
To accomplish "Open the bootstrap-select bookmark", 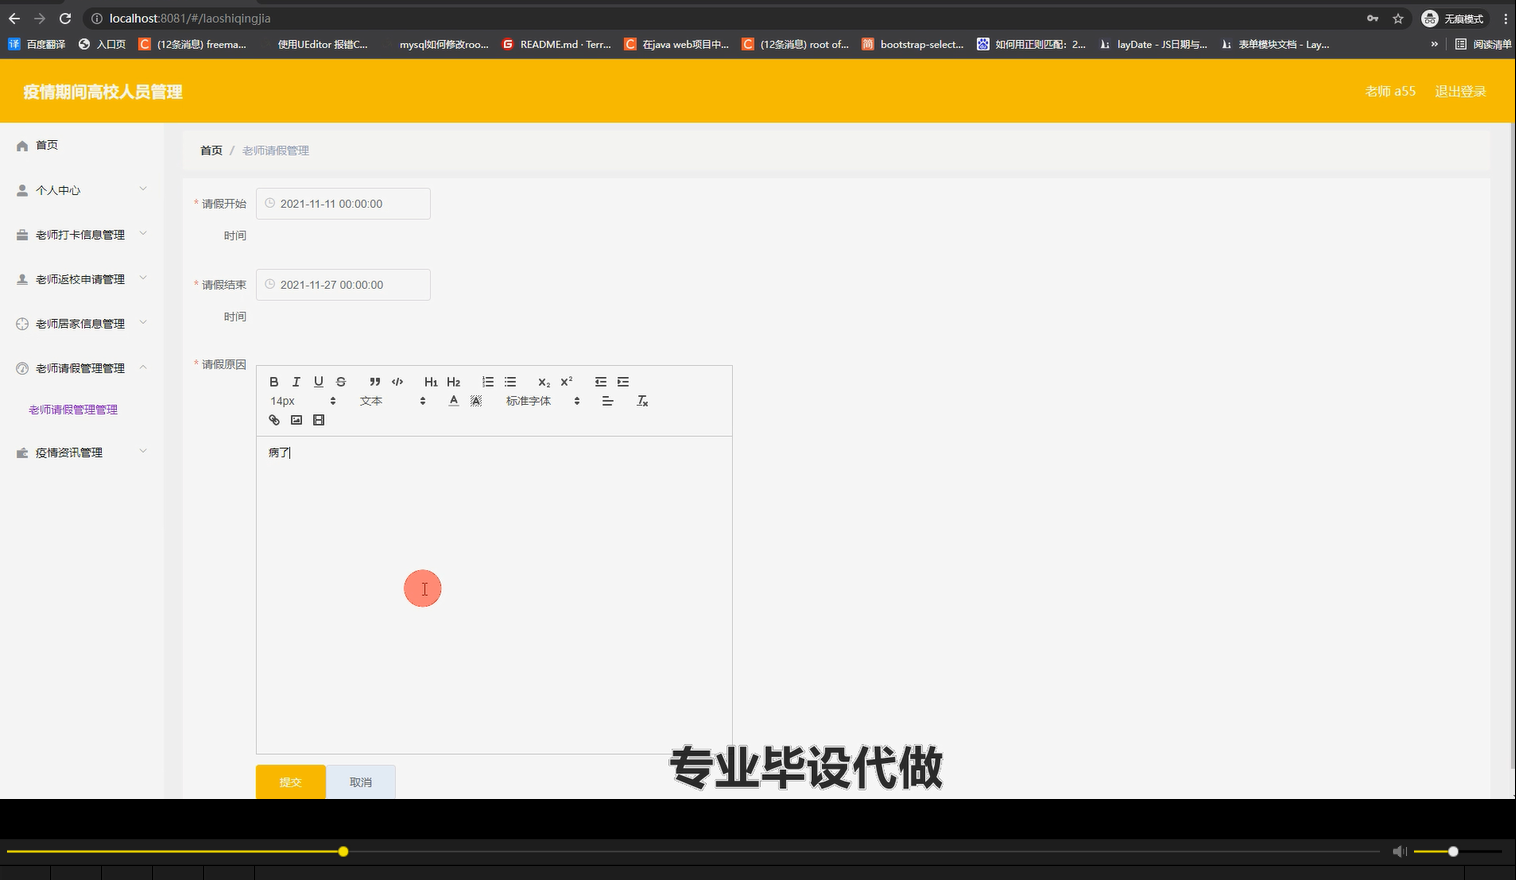I will click(913, 44).
